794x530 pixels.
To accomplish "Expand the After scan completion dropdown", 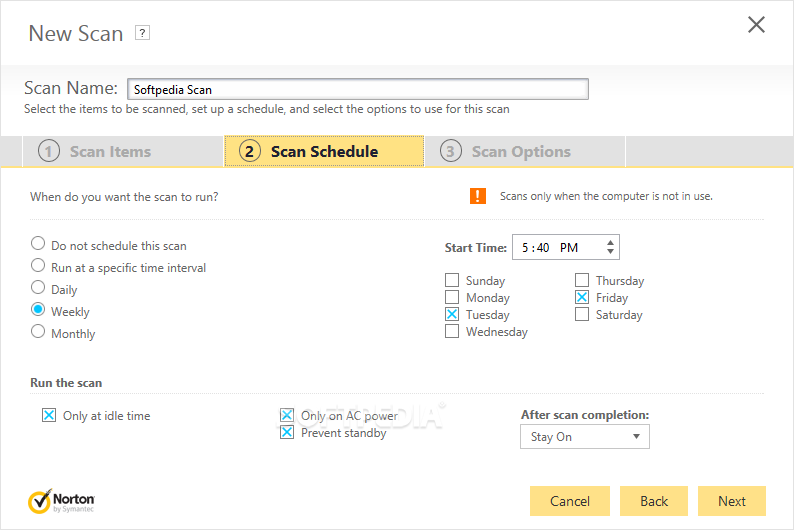I will click(584, 436).
